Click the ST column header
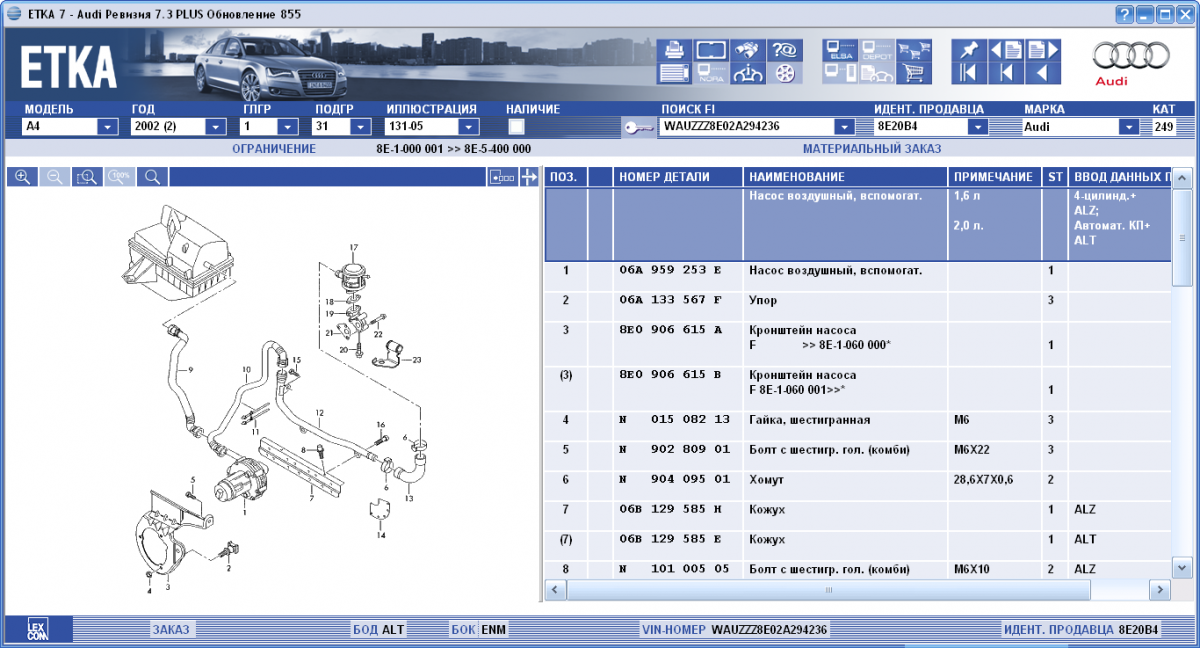1200x648 pixels. [x=1055, y=177]
